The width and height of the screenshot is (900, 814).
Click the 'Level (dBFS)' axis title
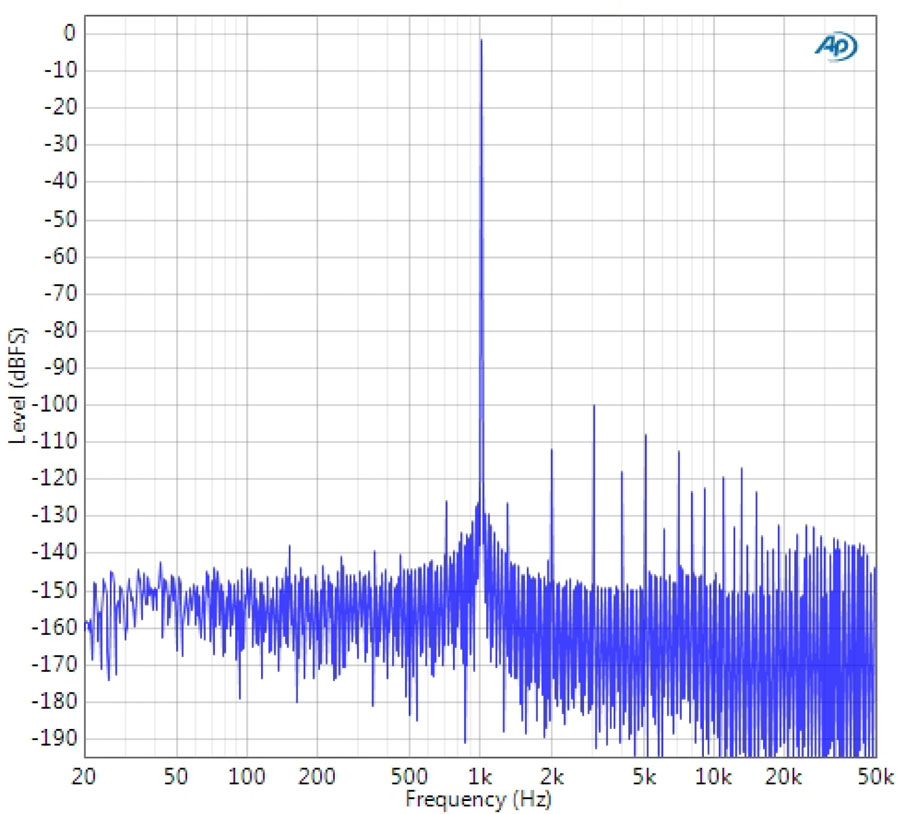[18, 386]
